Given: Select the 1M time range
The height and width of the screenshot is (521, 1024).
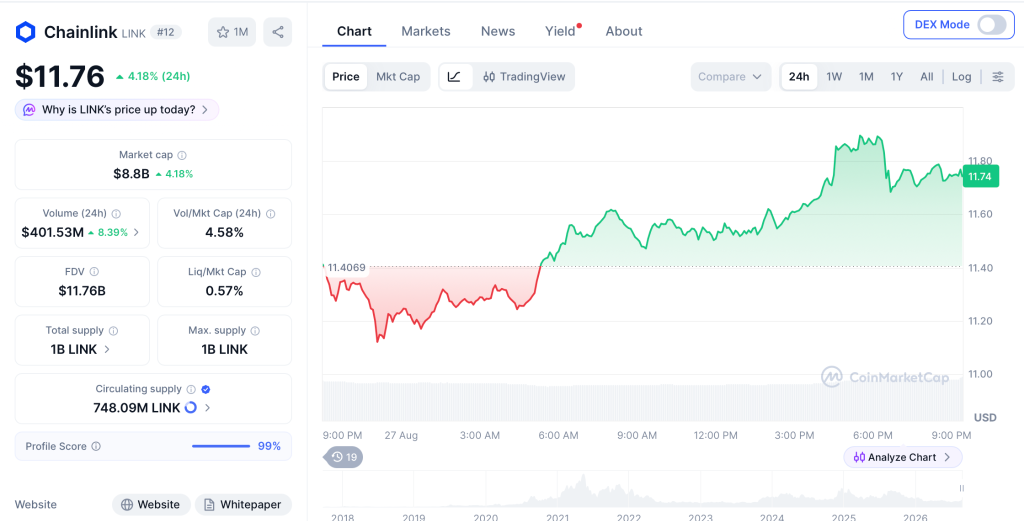Looking at the screenshot, I should (866, 76).
